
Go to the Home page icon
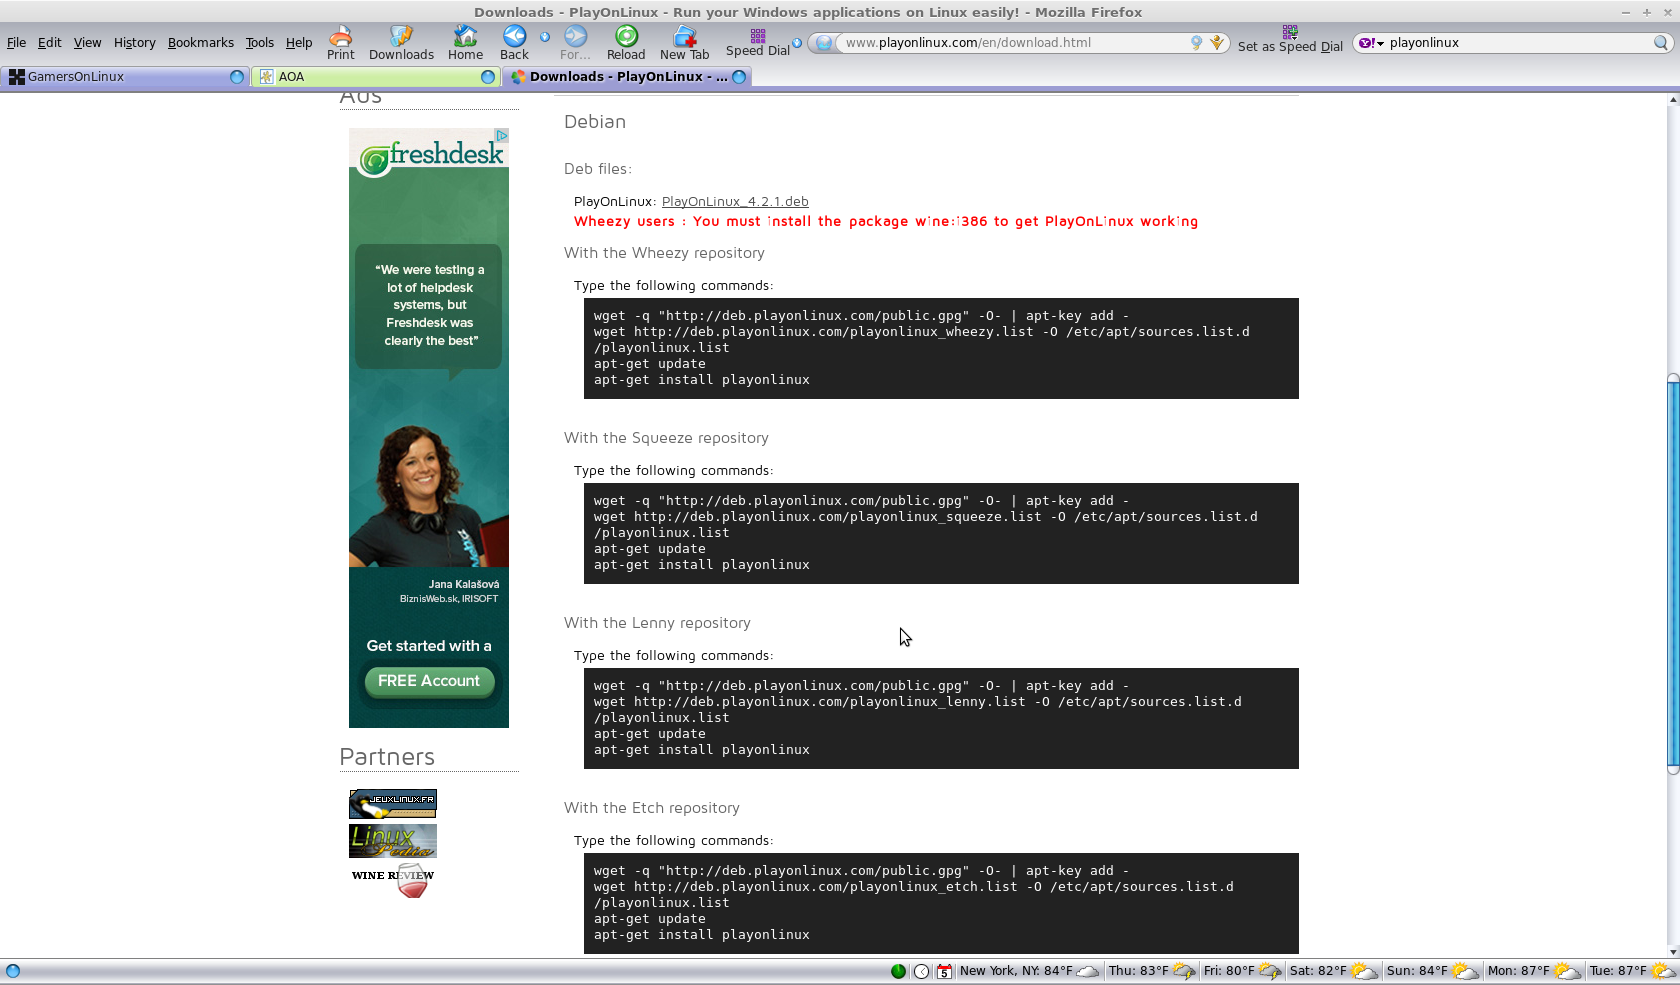click(x=465, y=43)
